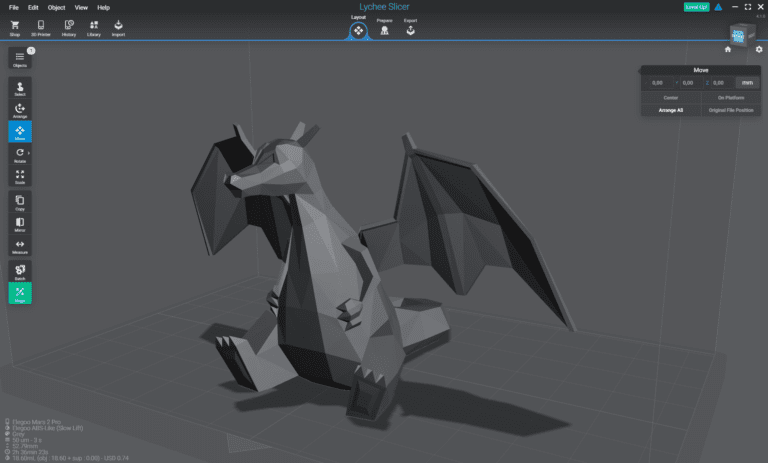The width and height of the screenshot is (768, 463).
Task: Click the 50 um layer thickness status line
Action: (22, 440)
